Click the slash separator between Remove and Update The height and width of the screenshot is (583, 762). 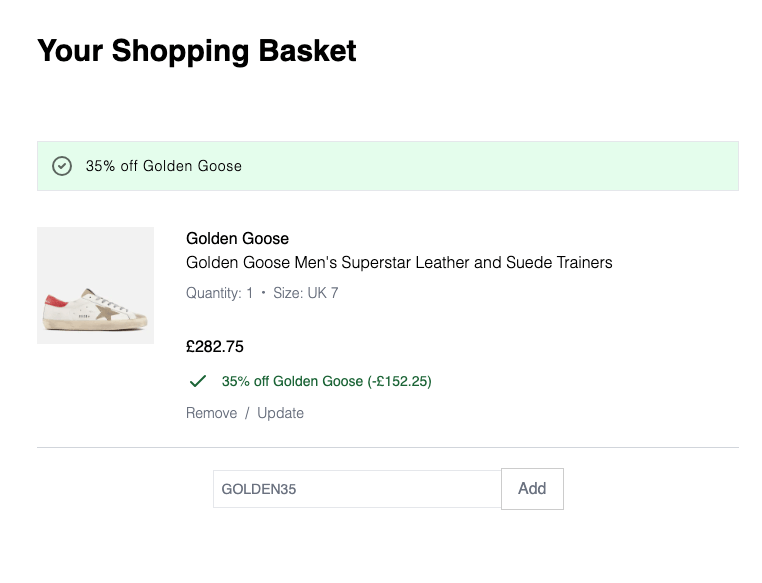click(247, 413)
